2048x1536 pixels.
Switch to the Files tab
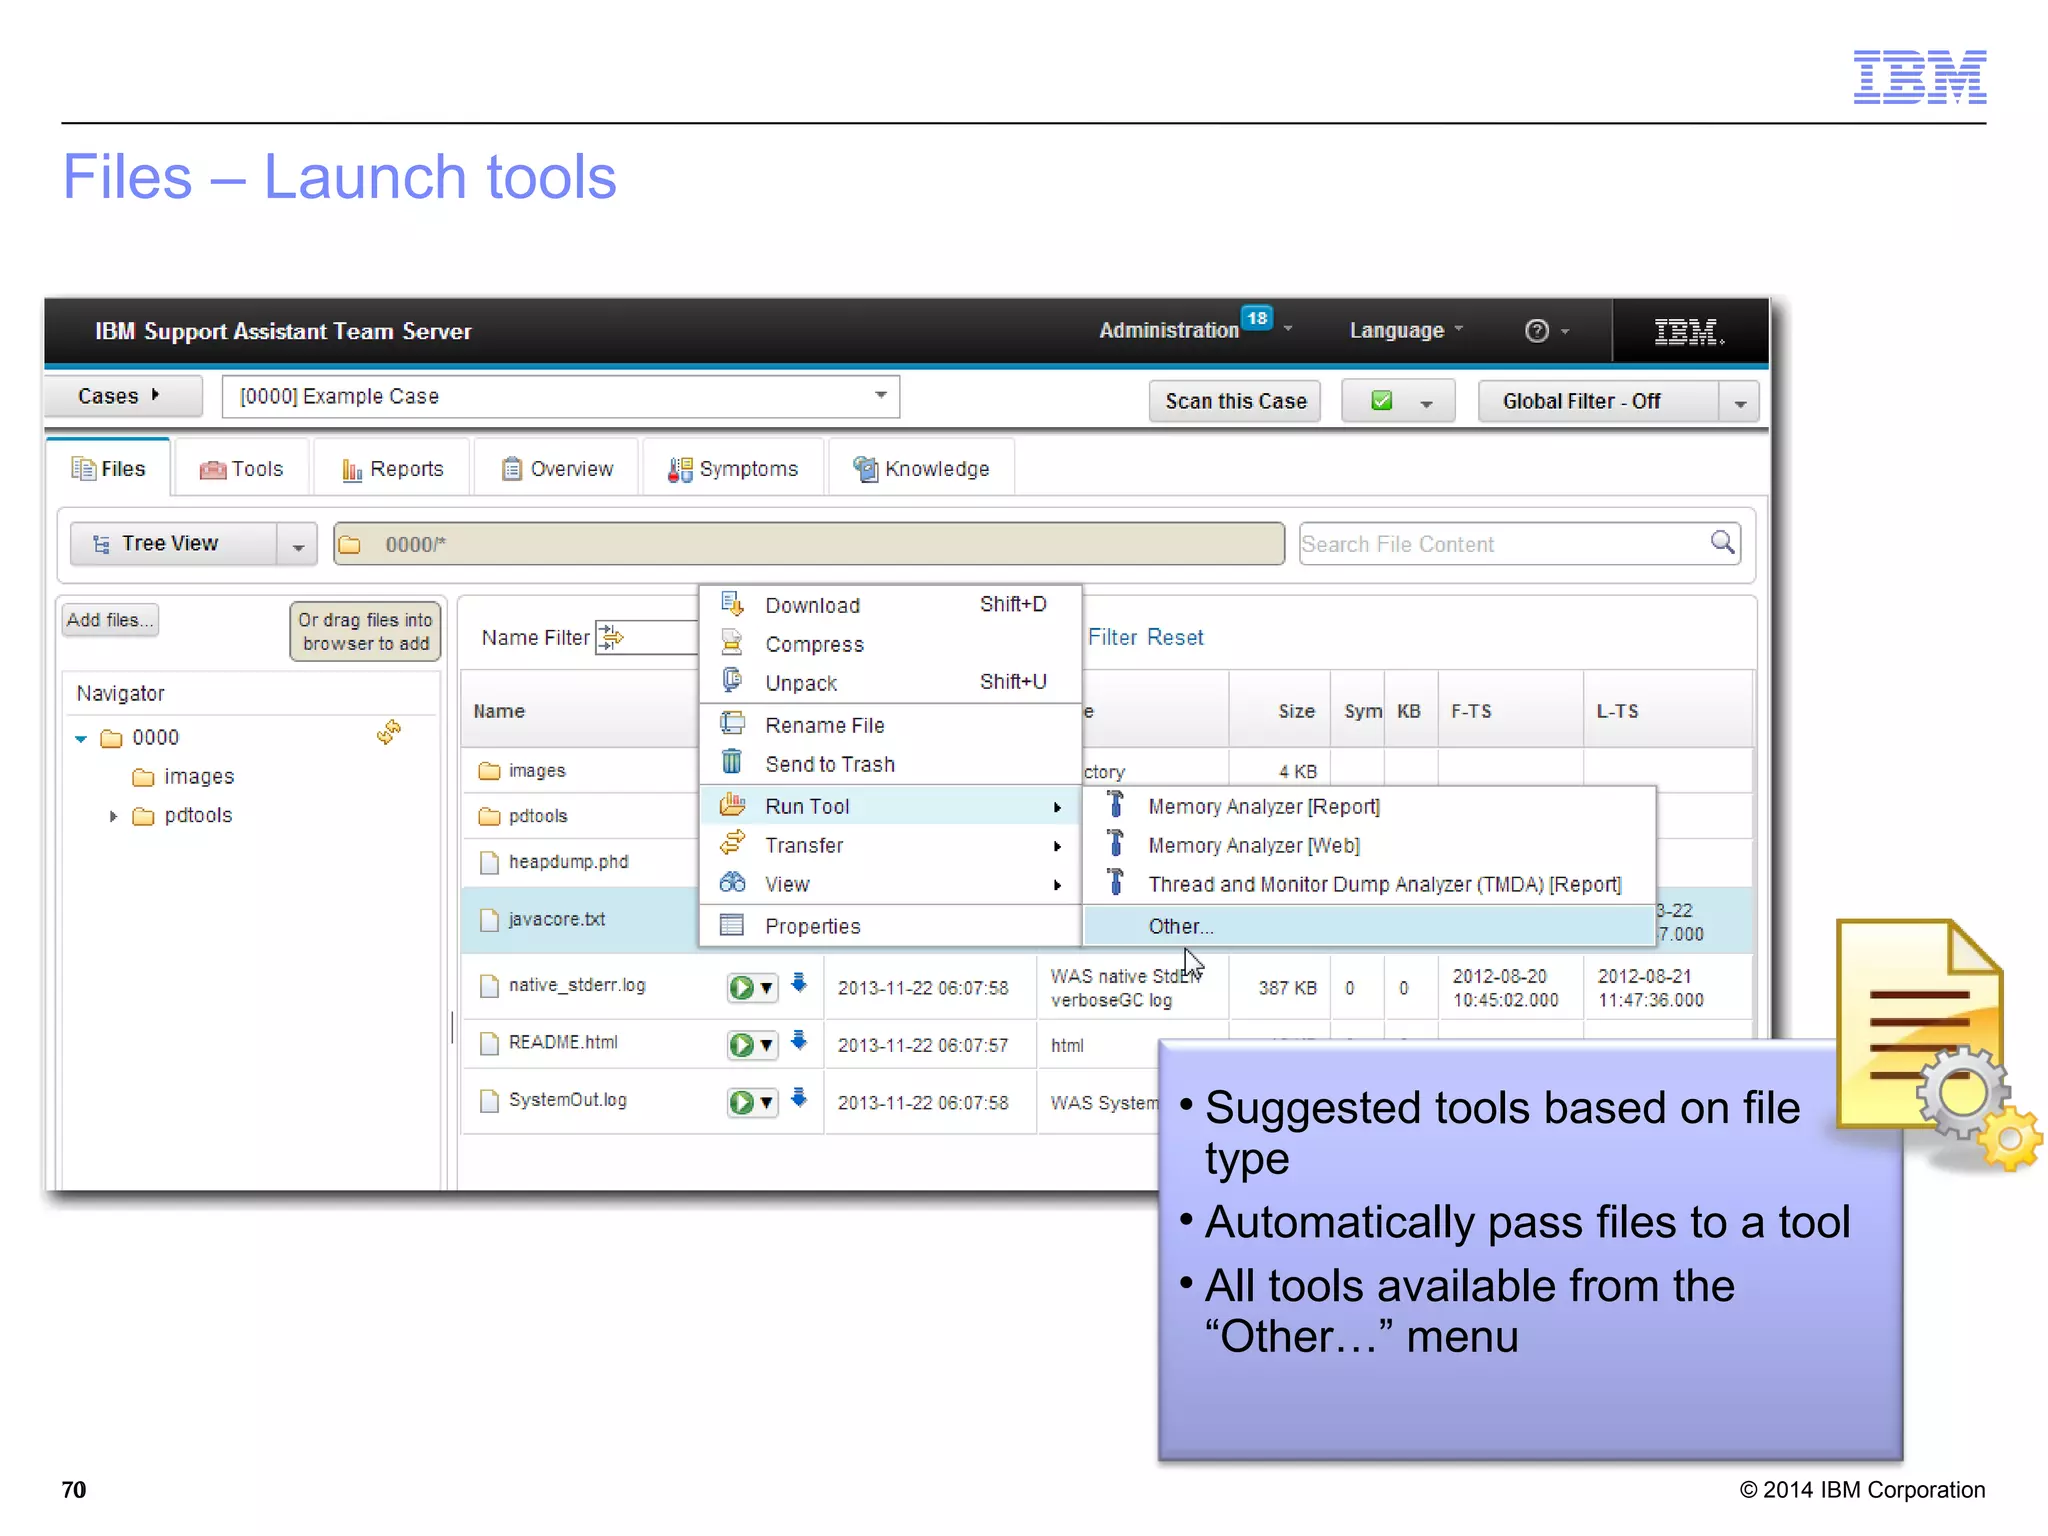(x=109, y=469)
